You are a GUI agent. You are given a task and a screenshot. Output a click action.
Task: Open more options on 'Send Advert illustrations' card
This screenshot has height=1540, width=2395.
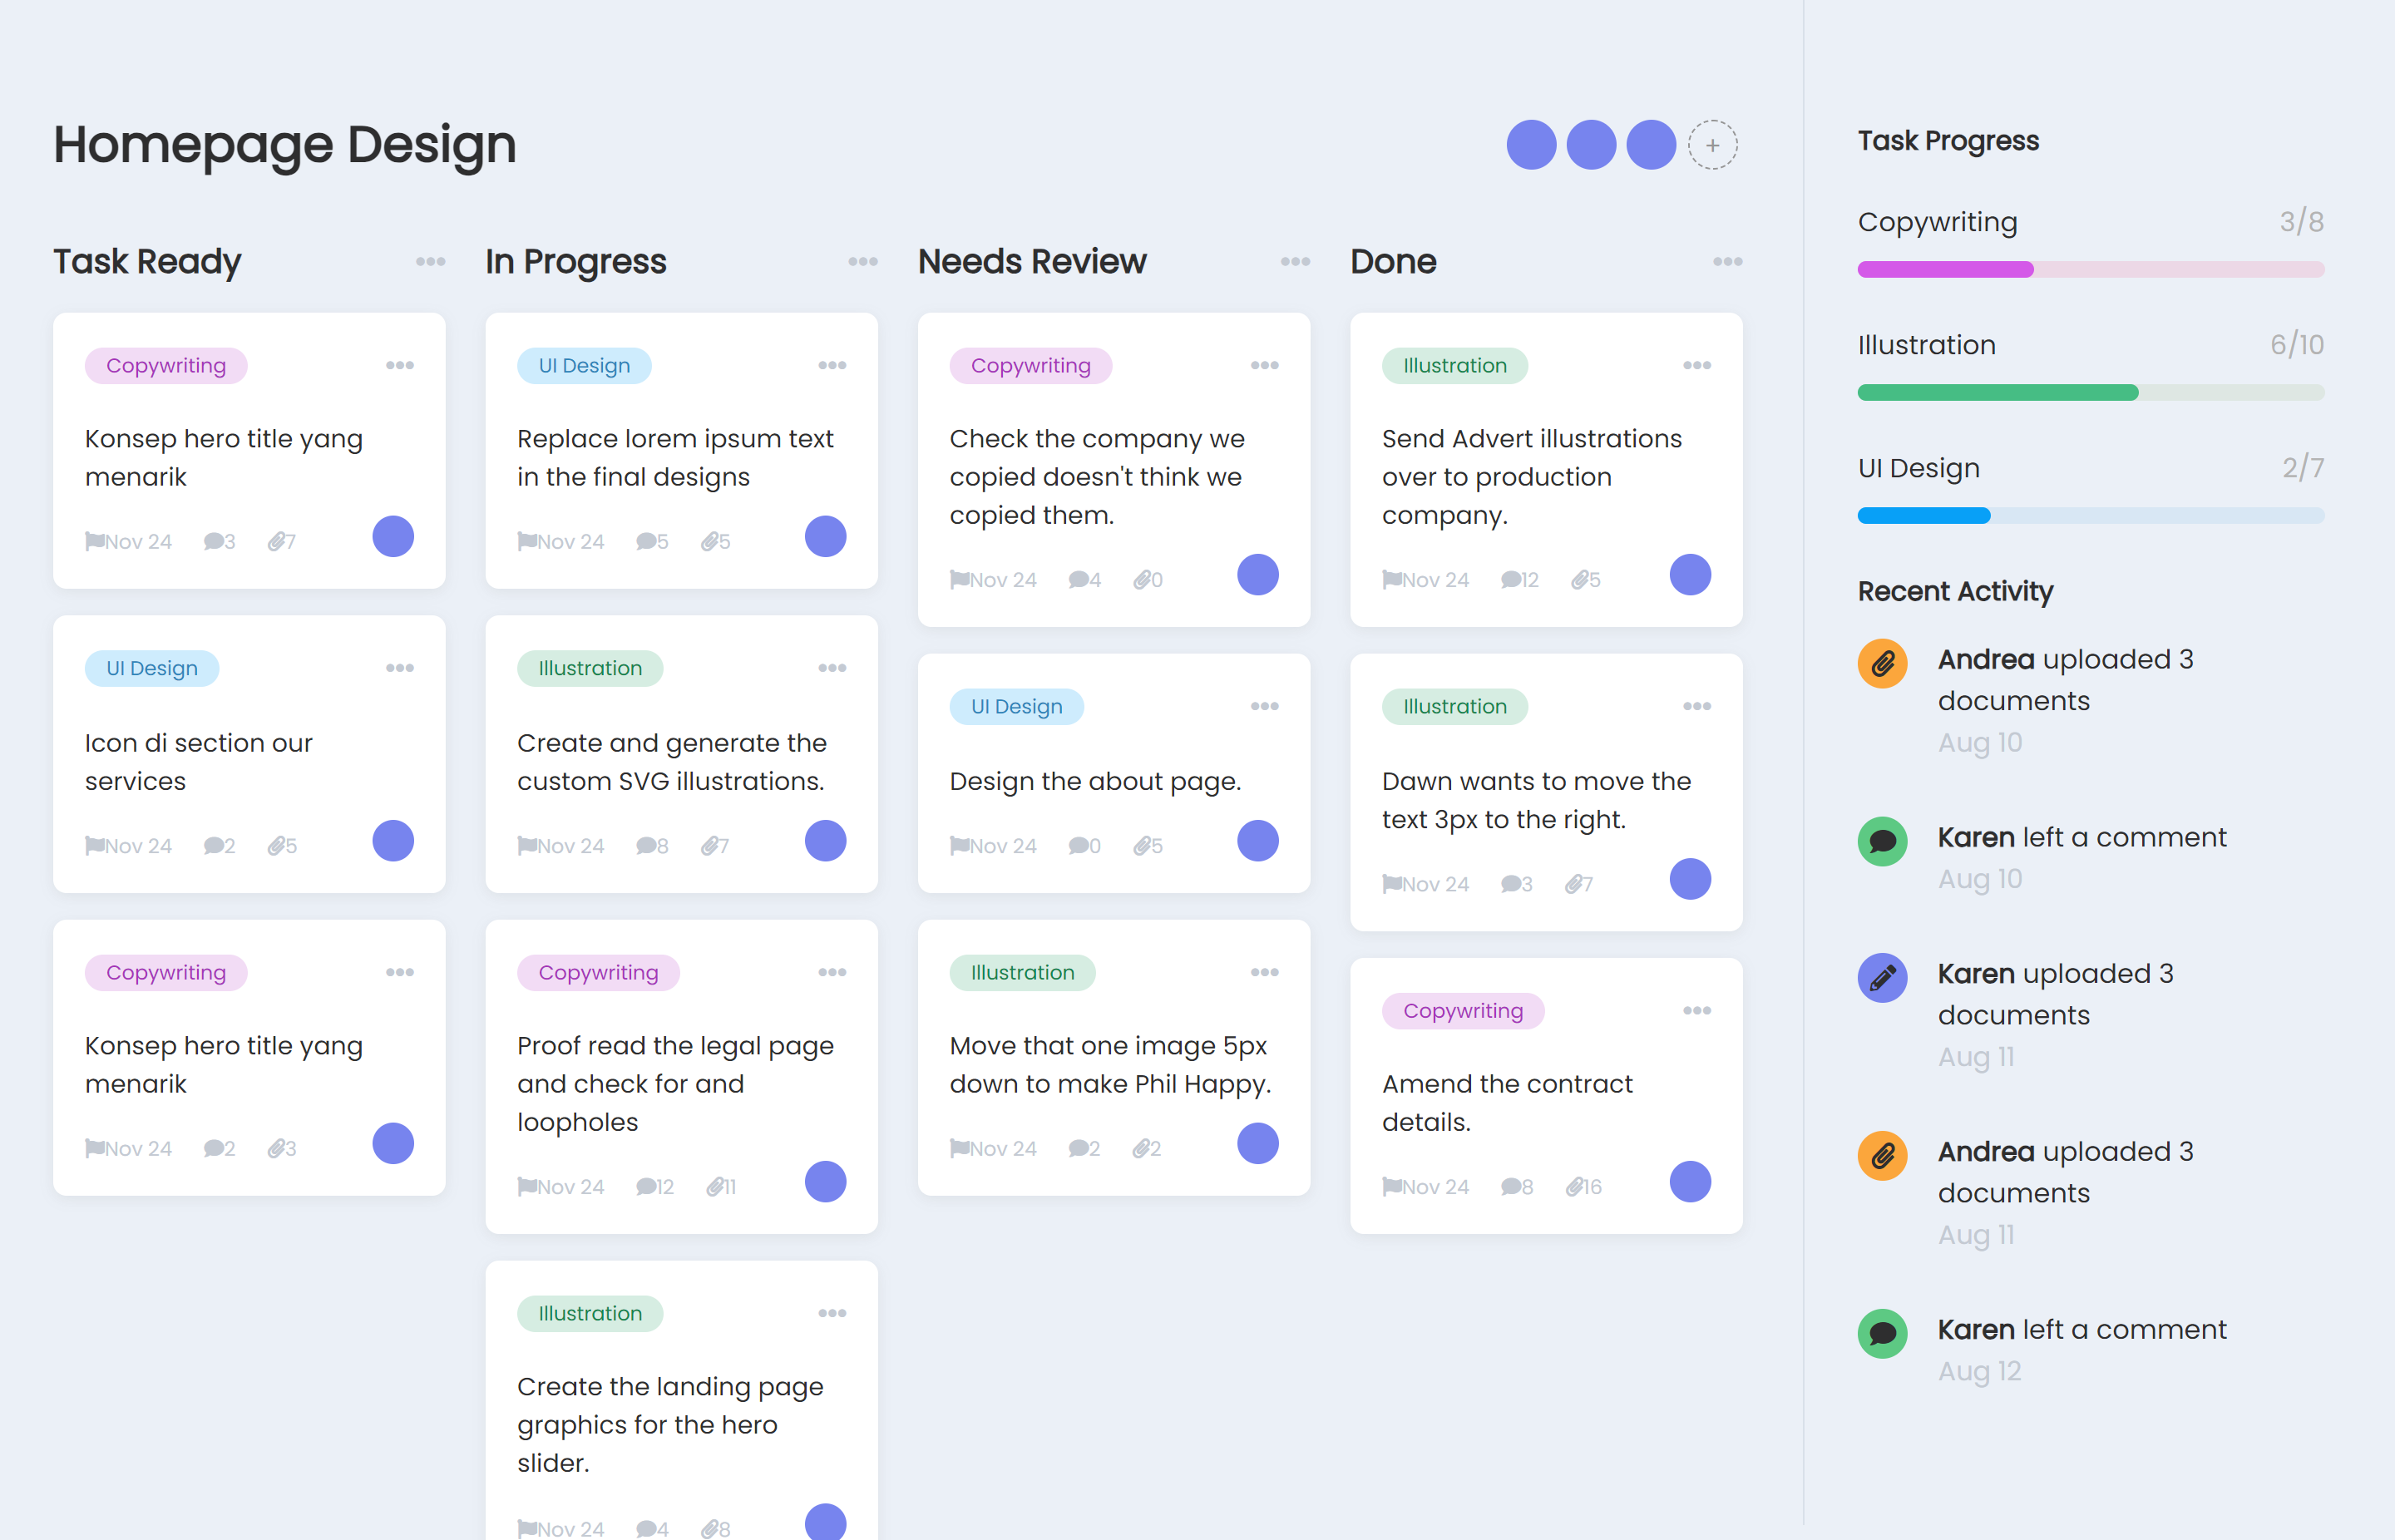[x=1696, y=366]
